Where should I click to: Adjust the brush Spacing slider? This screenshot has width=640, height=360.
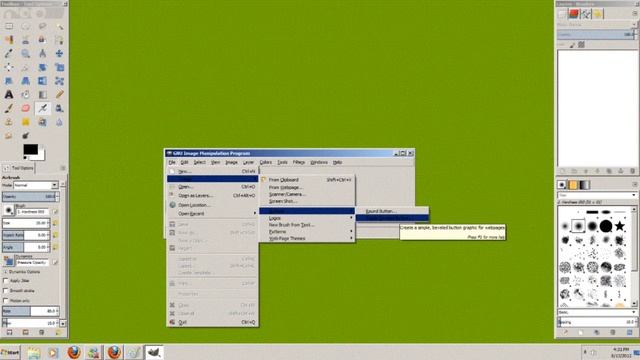point(597,322)
